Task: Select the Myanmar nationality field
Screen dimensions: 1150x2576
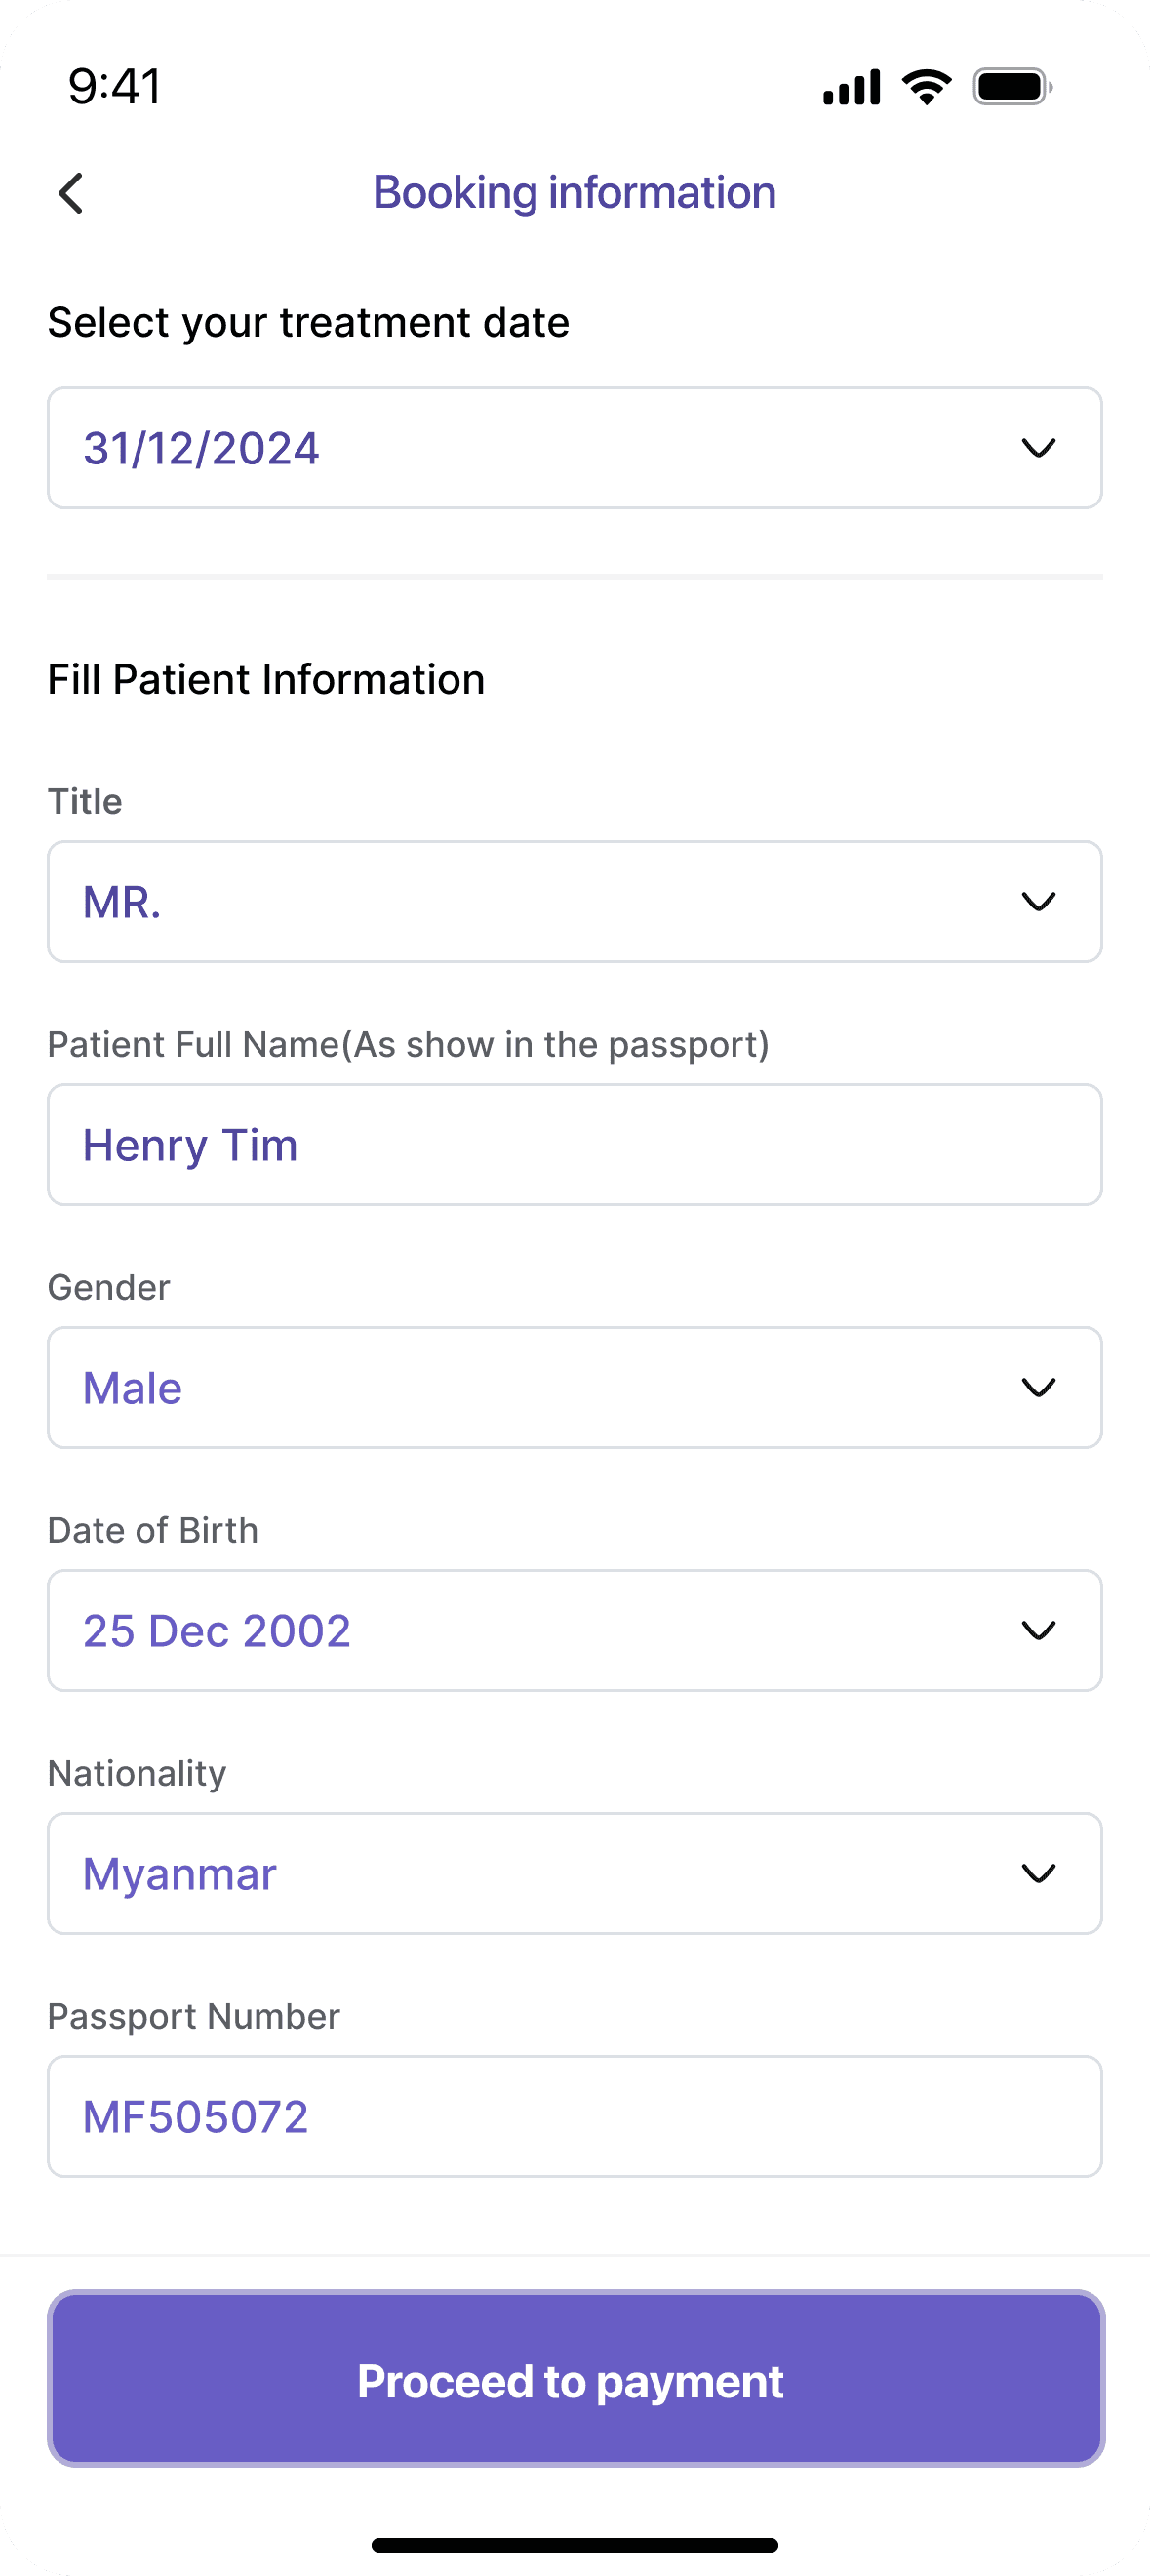Action: pos(575,1874)
